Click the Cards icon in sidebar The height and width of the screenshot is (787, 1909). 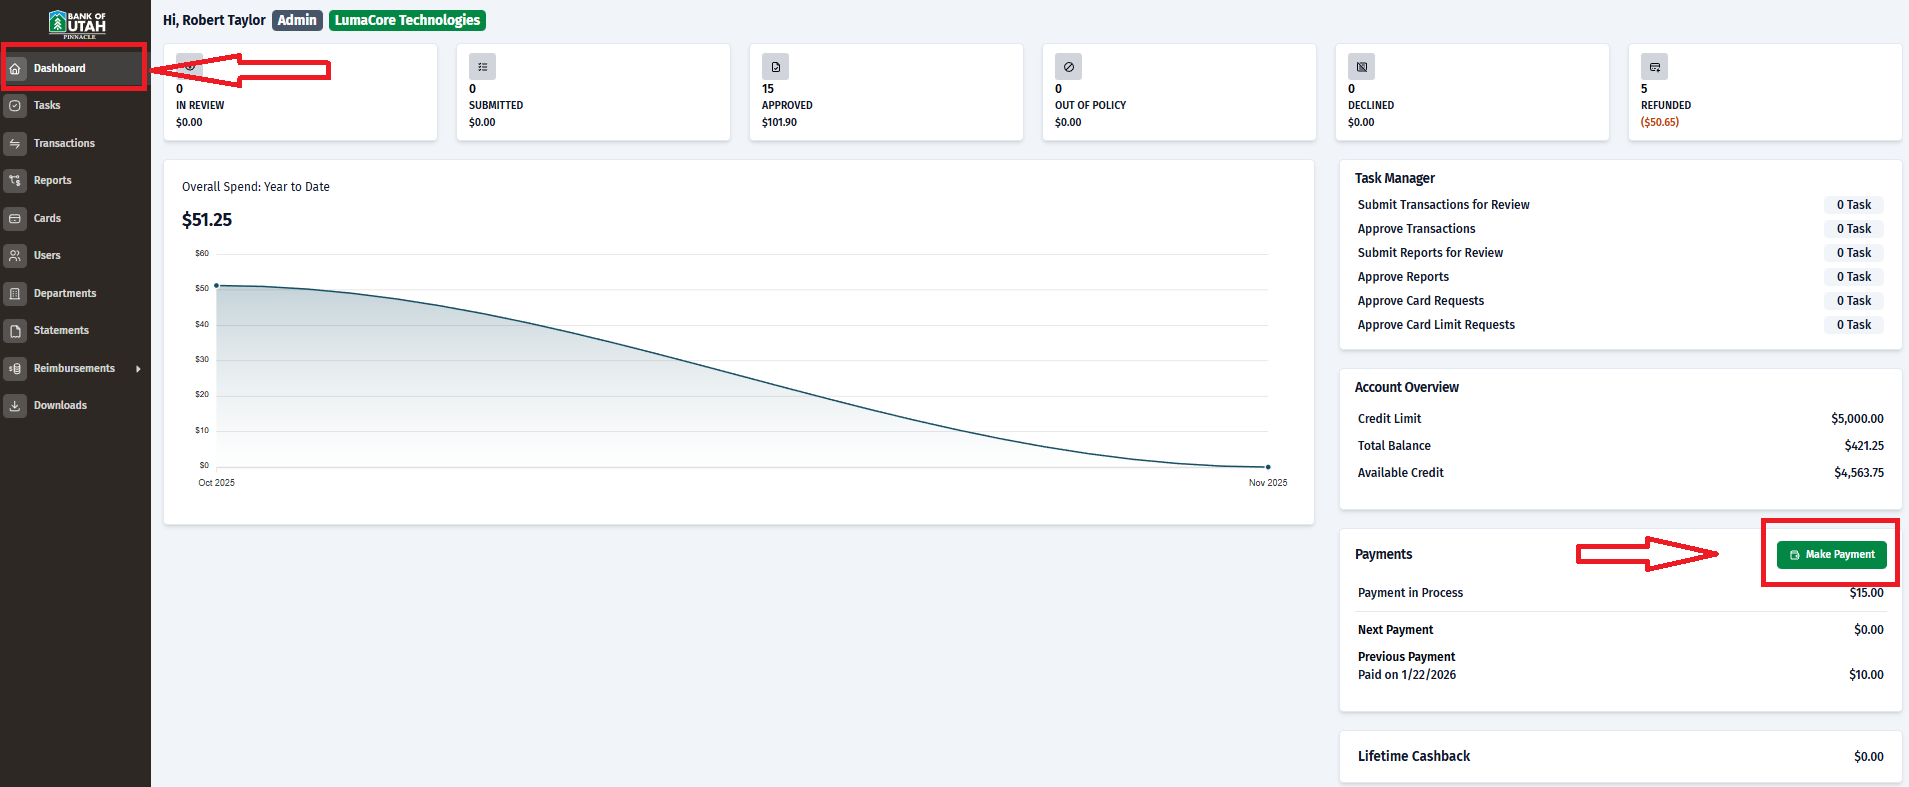tap(15, 218)
